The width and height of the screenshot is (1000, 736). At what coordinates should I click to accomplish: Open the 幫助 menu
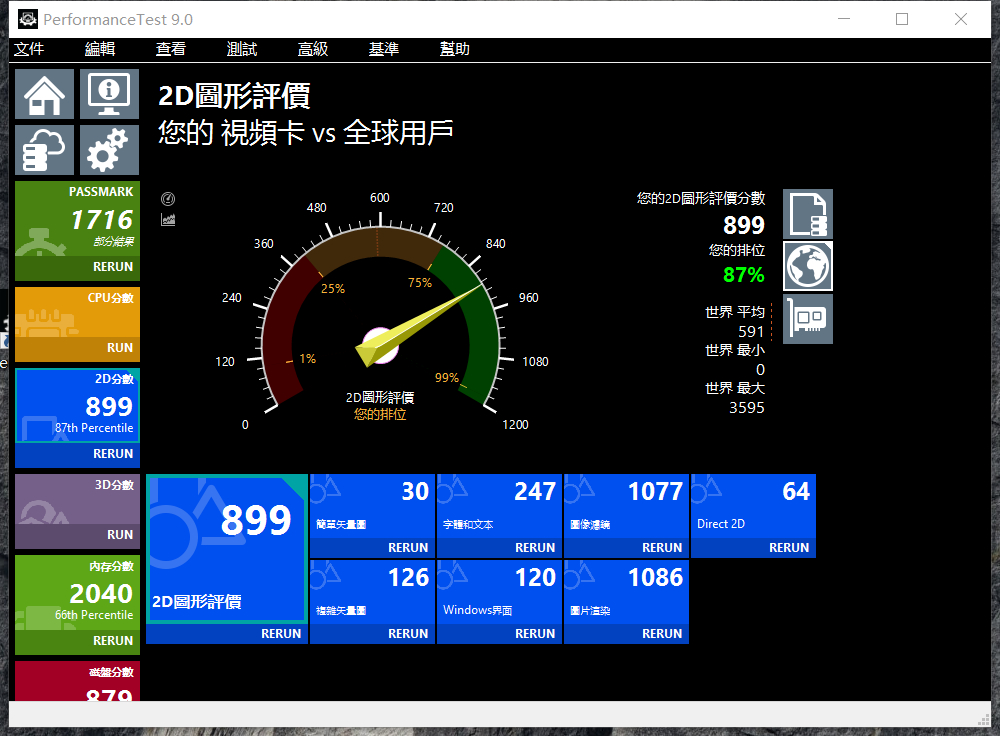[x=455, y=49]
